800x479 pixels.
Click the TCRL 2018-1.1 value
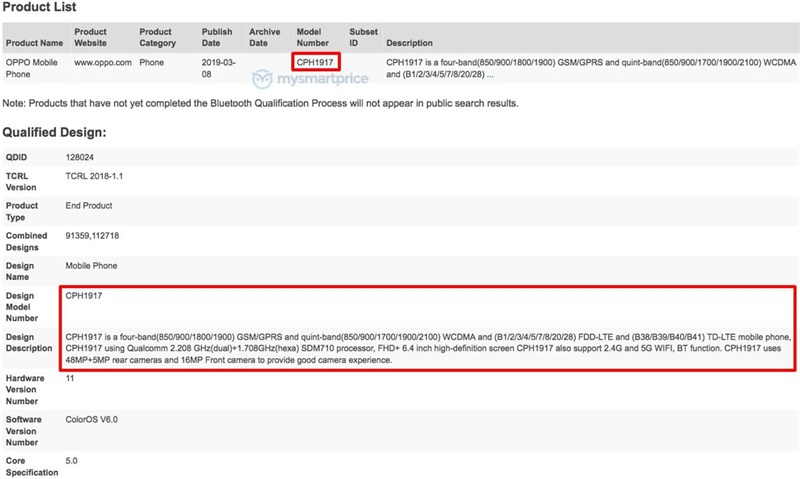tap(94, 176)
